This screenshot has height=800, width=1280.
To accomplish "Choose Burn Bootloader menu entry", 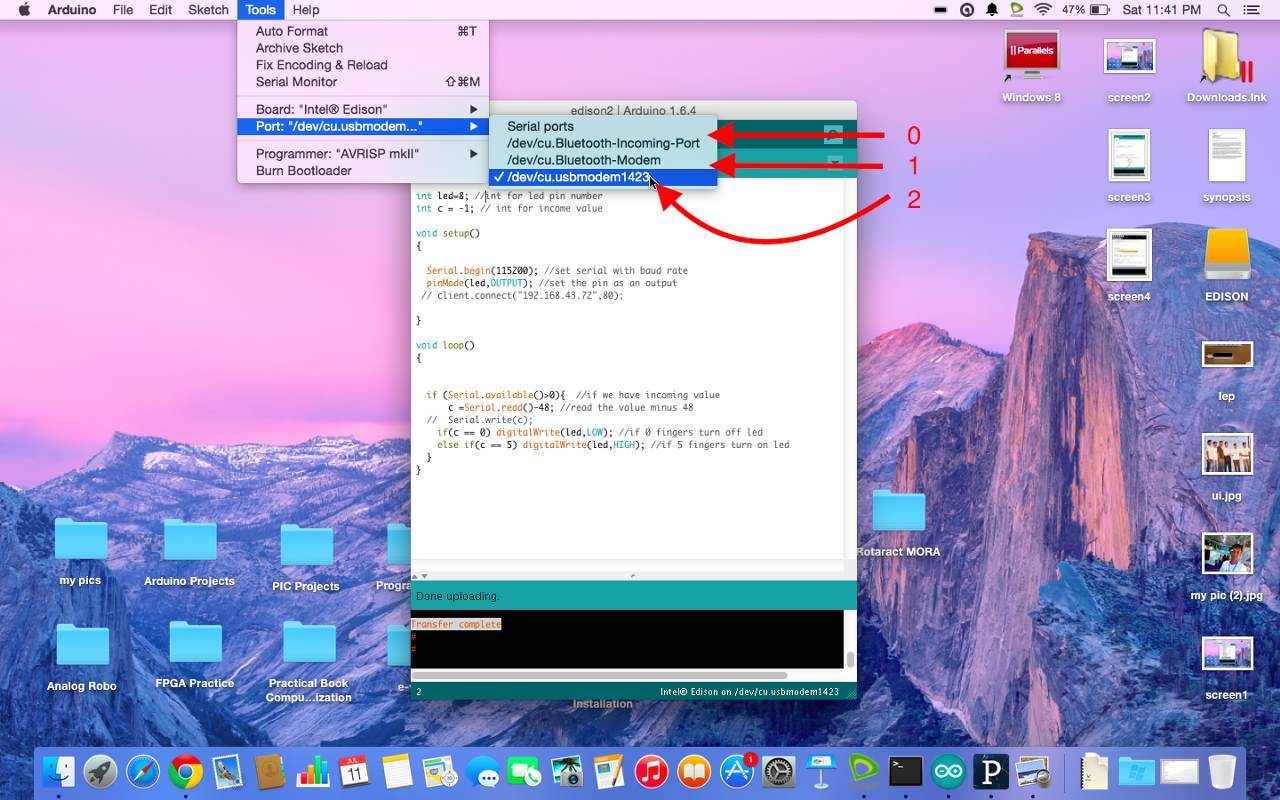I will tap(363, 171).
